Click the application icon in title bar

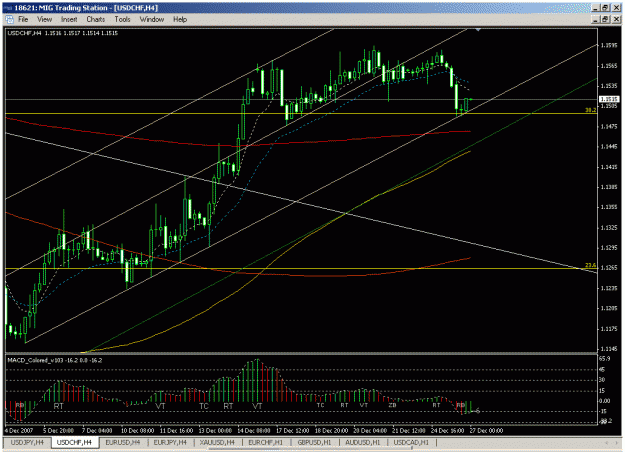coord(8,8)
